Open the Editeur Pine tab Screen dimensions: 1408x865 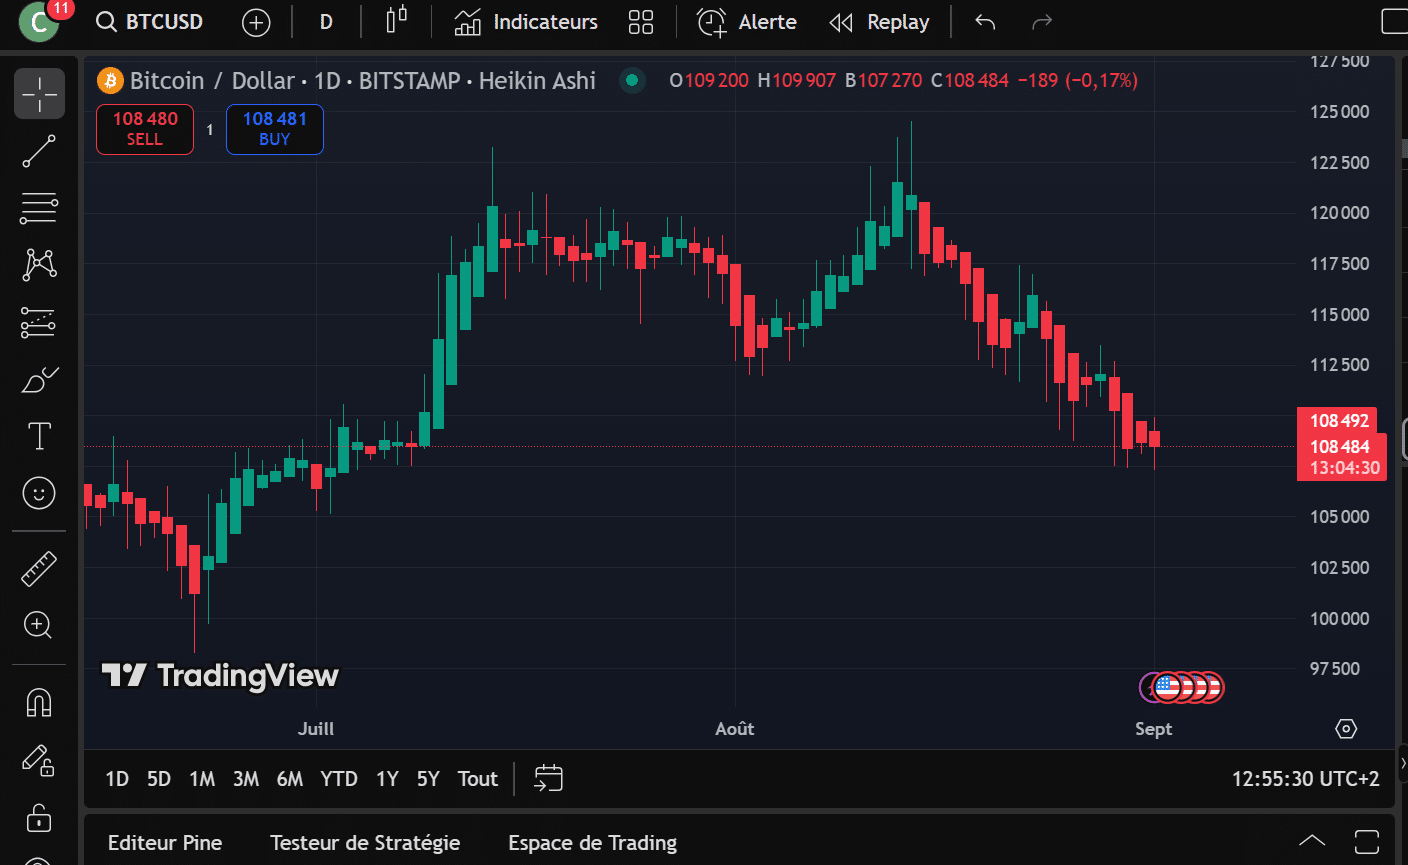click(165, 843)
